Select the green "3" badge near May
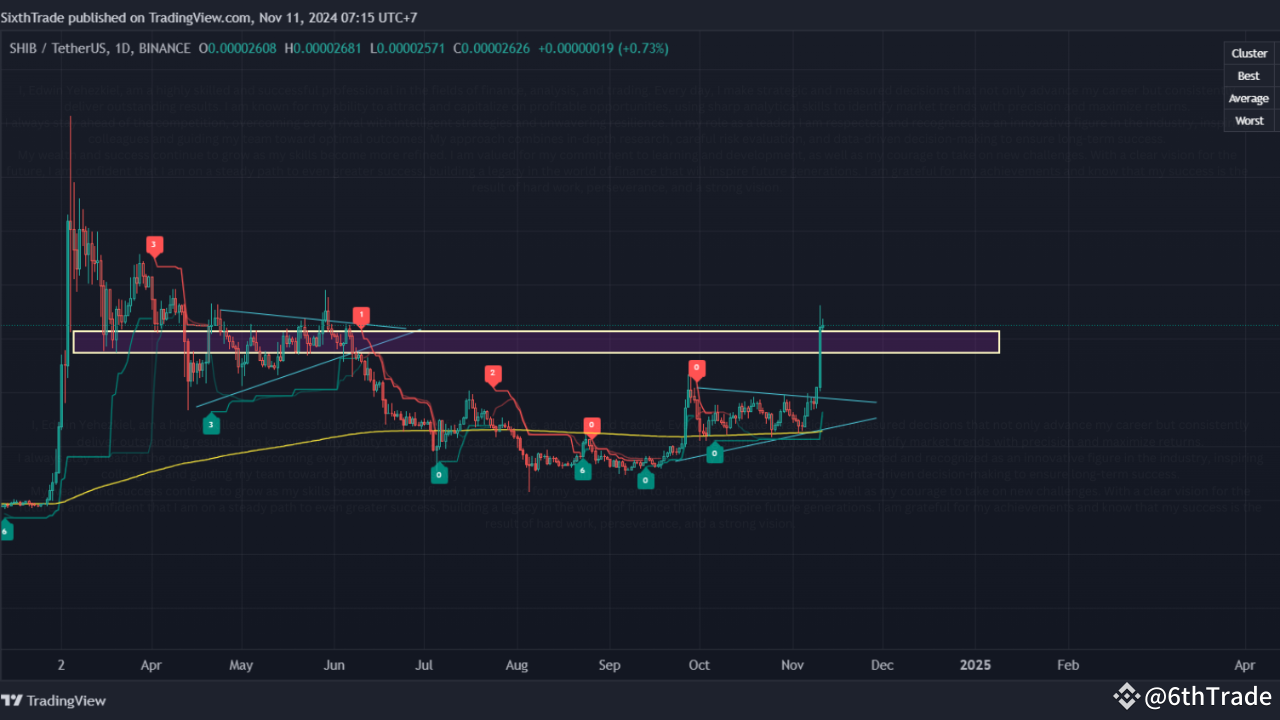1280x720 pixels. pos(211,424)
